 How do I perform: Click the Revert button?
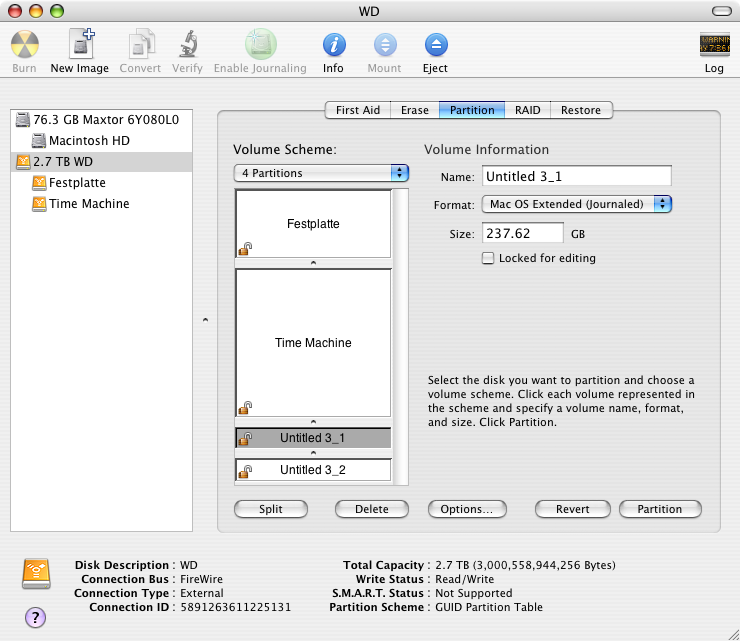[572, 509]
